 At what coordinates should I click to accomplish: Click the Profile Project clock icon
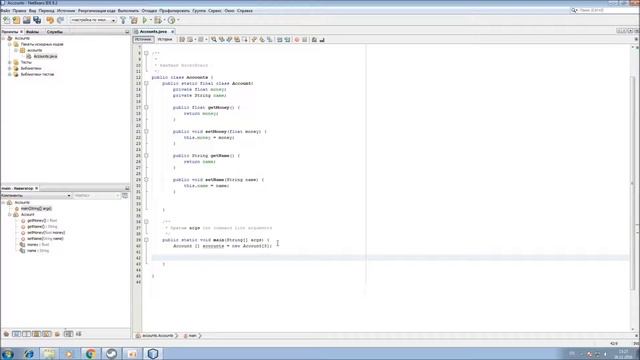tap(171, 20)
